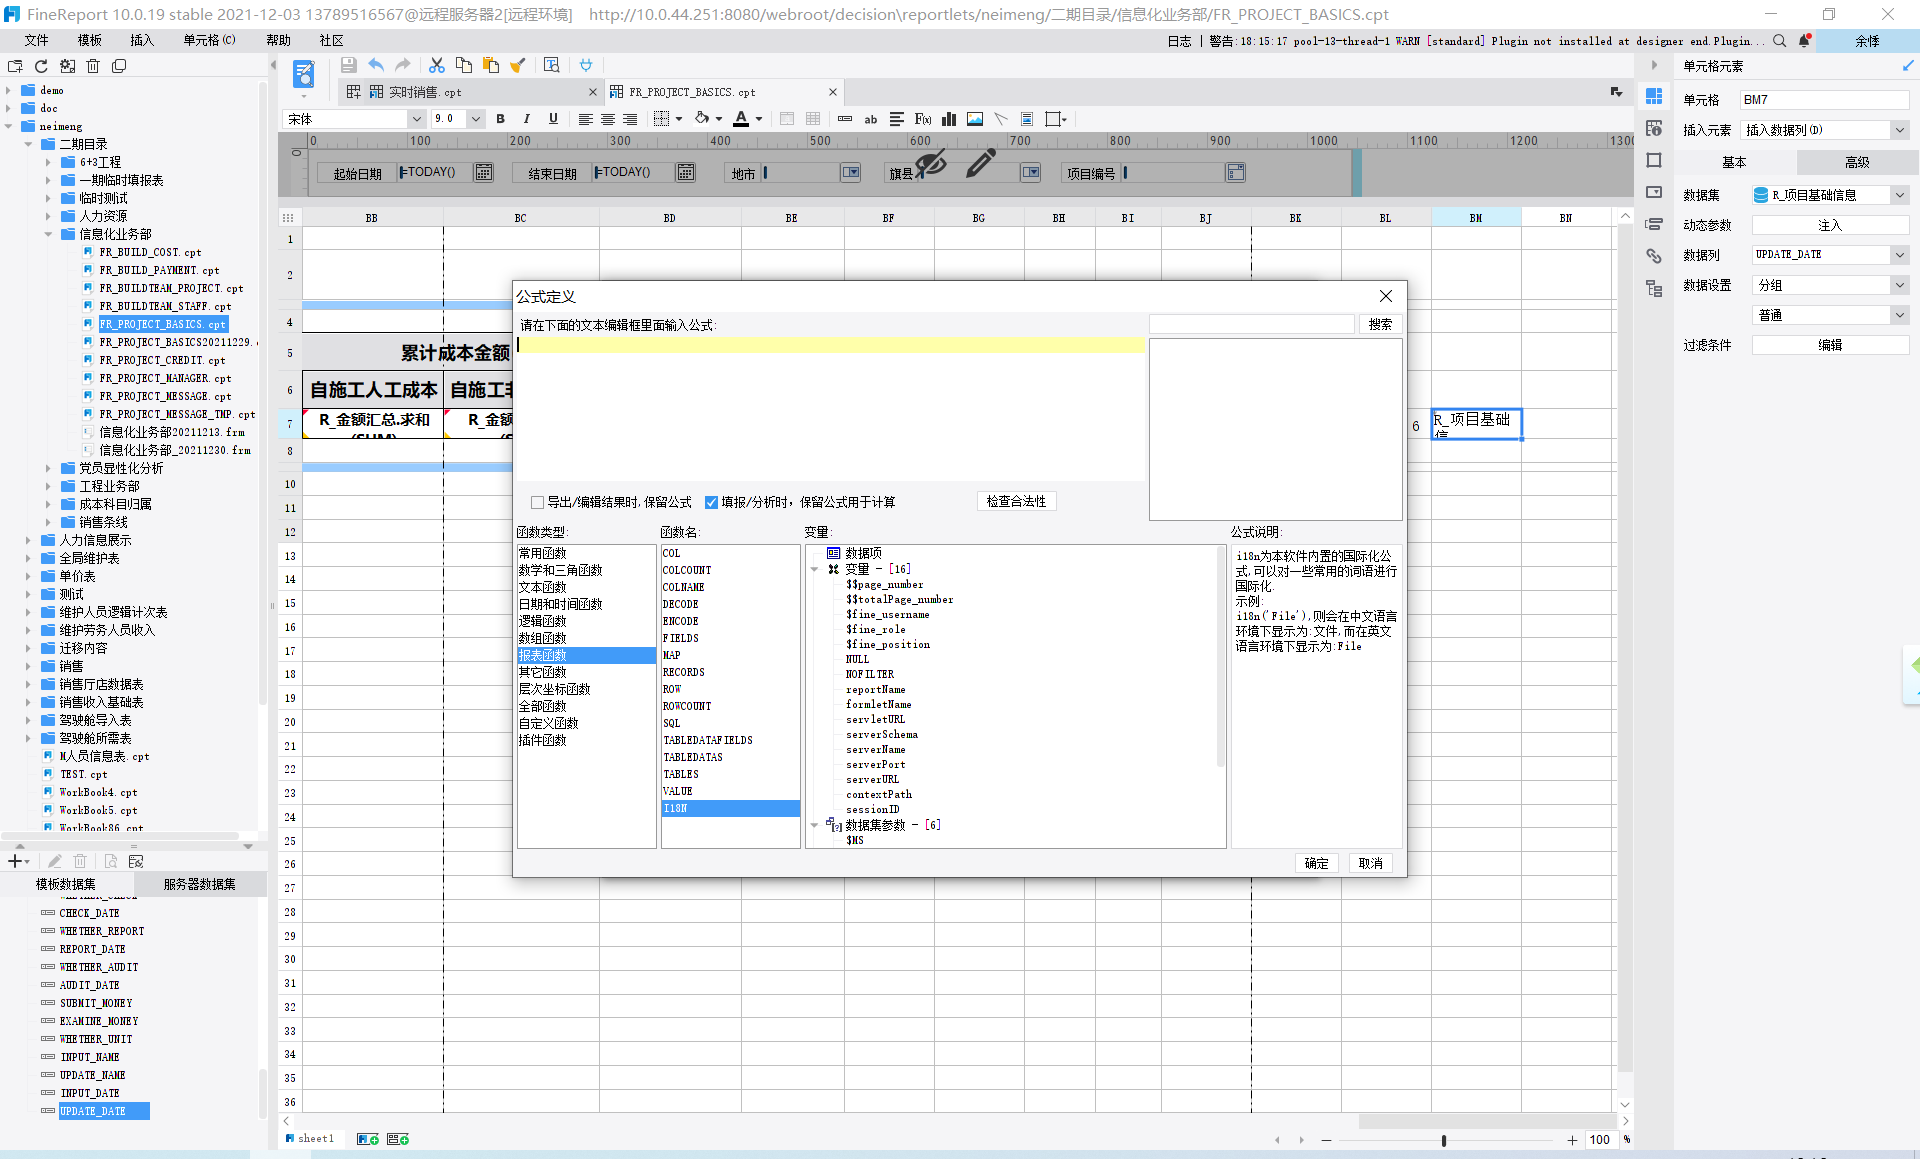The image size is (1920, 1159).
Task: Click the insert chart bar icon
Action: [x=949, y=119]
